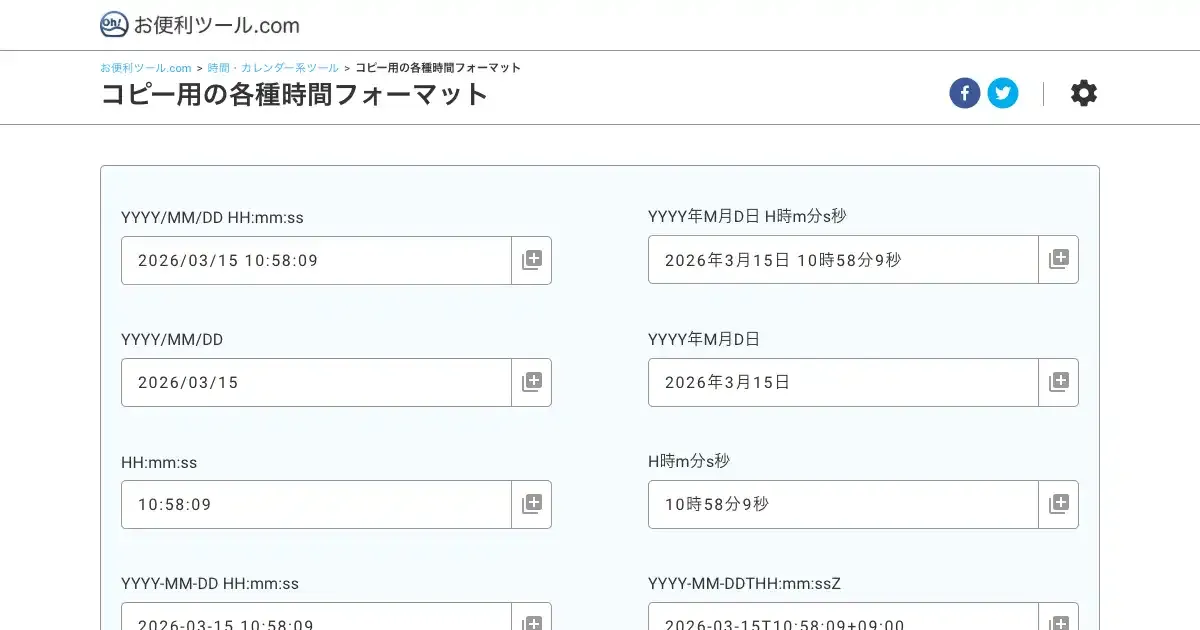1200x630 pixels.
Task: Click the field showing 2026年3月15日
Action: coord(843,382)
